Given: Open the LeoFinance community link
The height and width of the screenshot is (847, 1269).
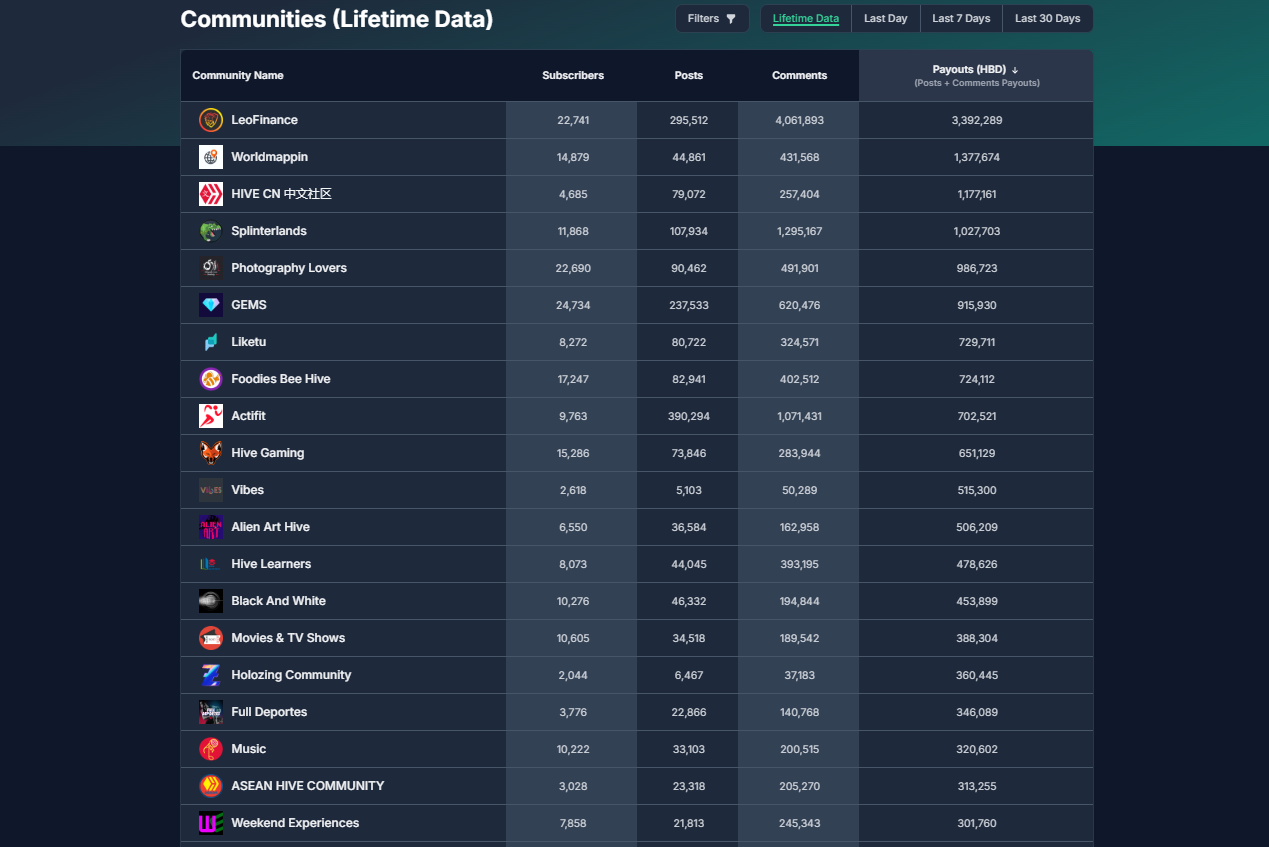Looking at the screenshot, I should pyautogui.click(x=264, y=120).
